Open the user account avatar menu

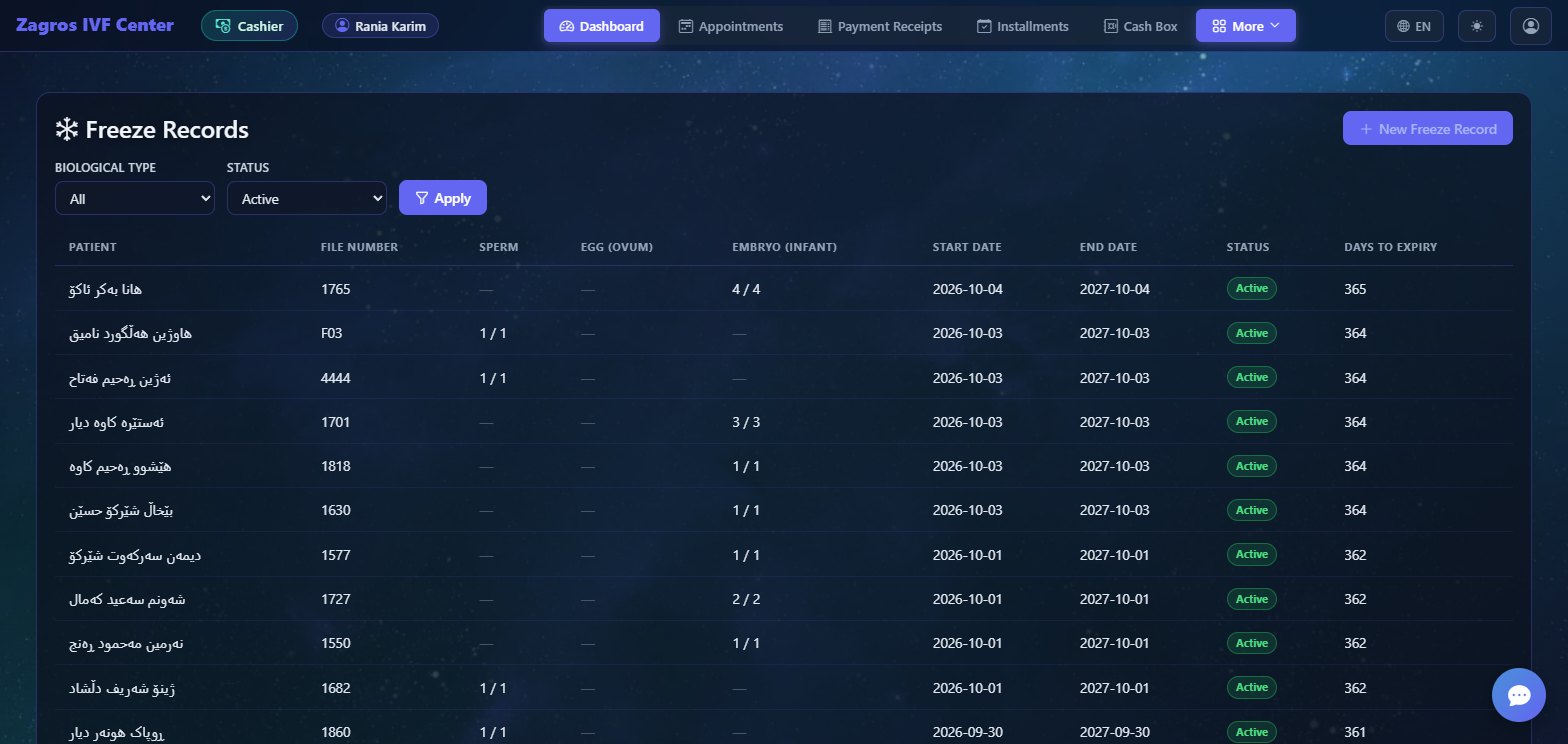click(x=1530, y=26)
